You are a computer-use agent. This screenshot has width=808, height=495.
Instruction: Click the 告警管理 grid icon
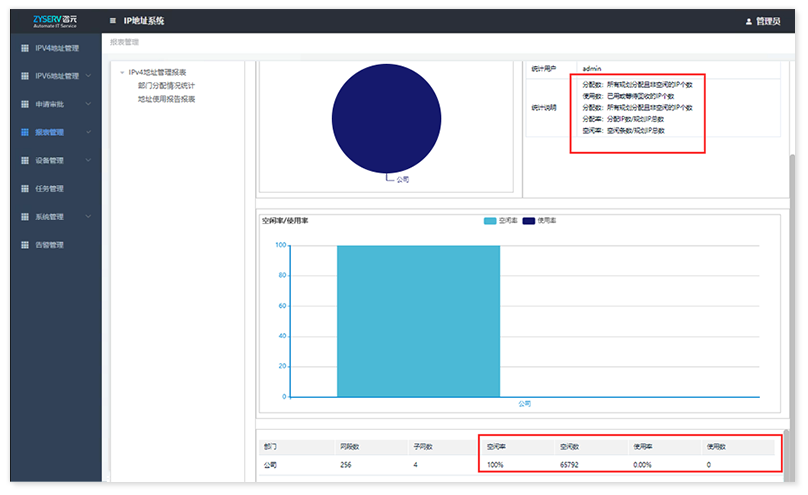[x=24, y=245]
